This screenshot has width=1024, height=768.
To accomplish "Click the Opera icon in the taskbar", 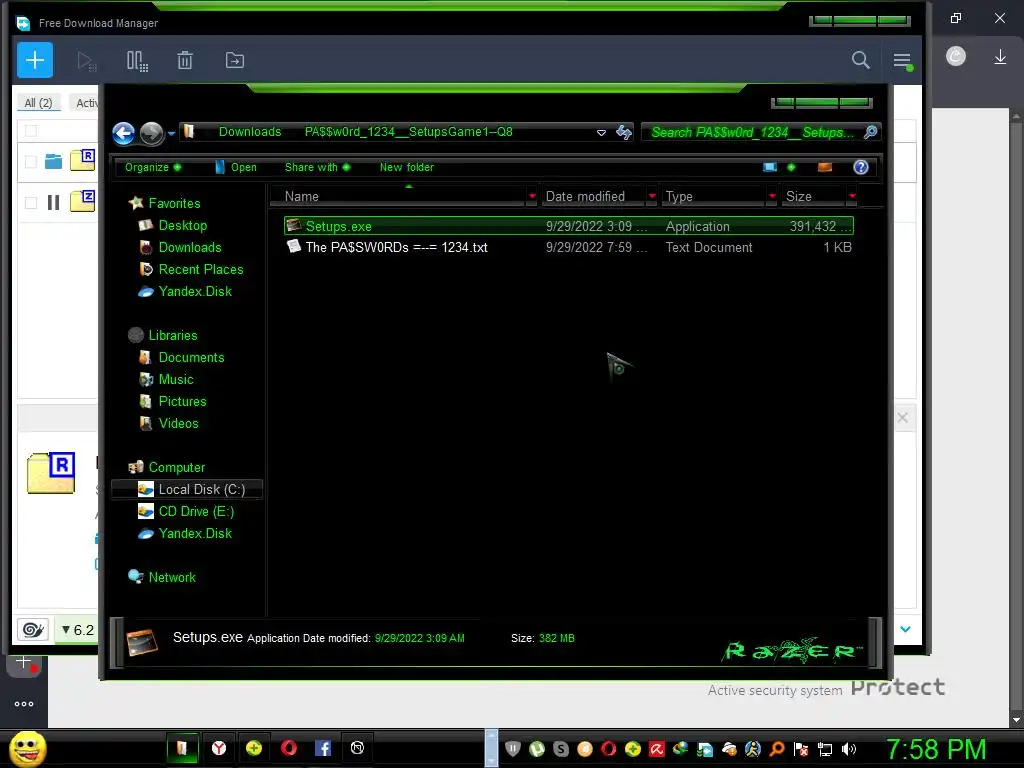I will click(289, 748).
